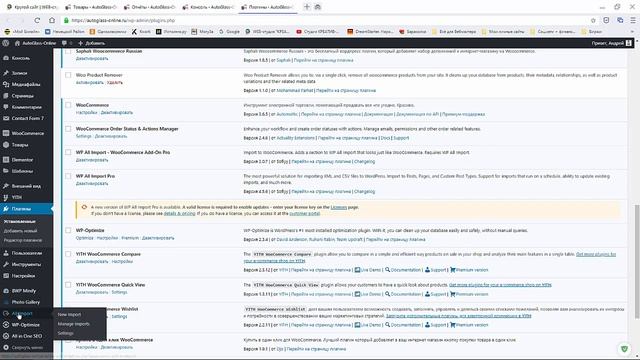Reload the page in the browser

click(37, 20)
